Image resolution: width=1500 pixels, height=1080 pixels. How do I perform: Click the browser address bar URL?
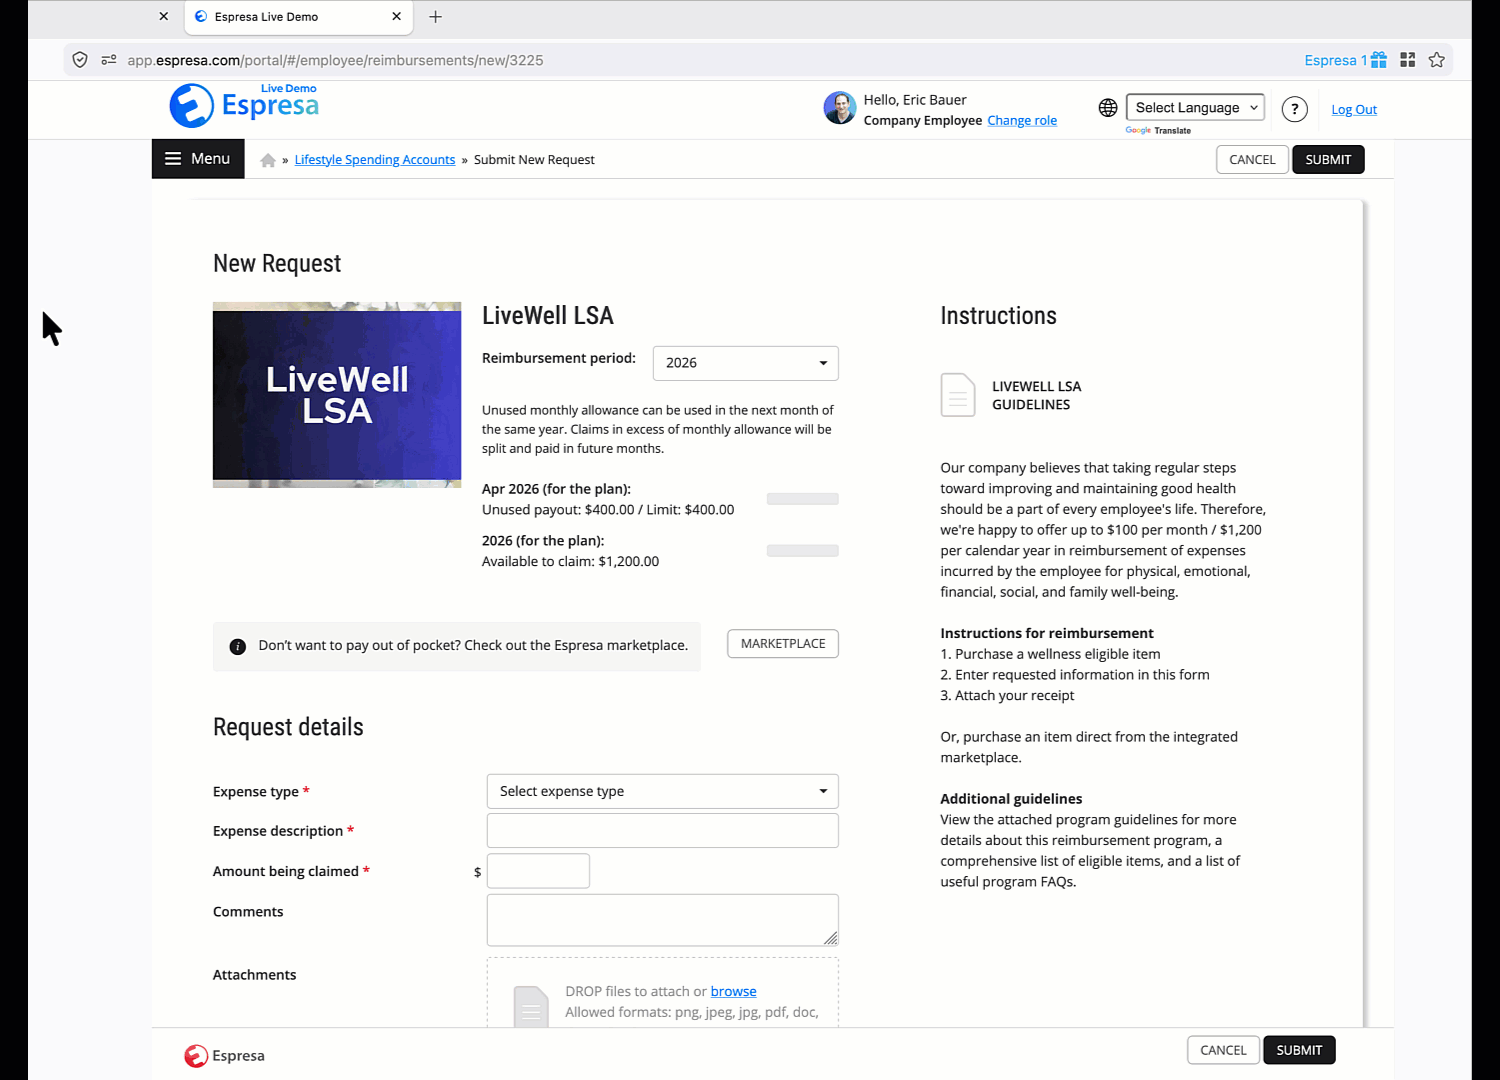tap(335, 60)
